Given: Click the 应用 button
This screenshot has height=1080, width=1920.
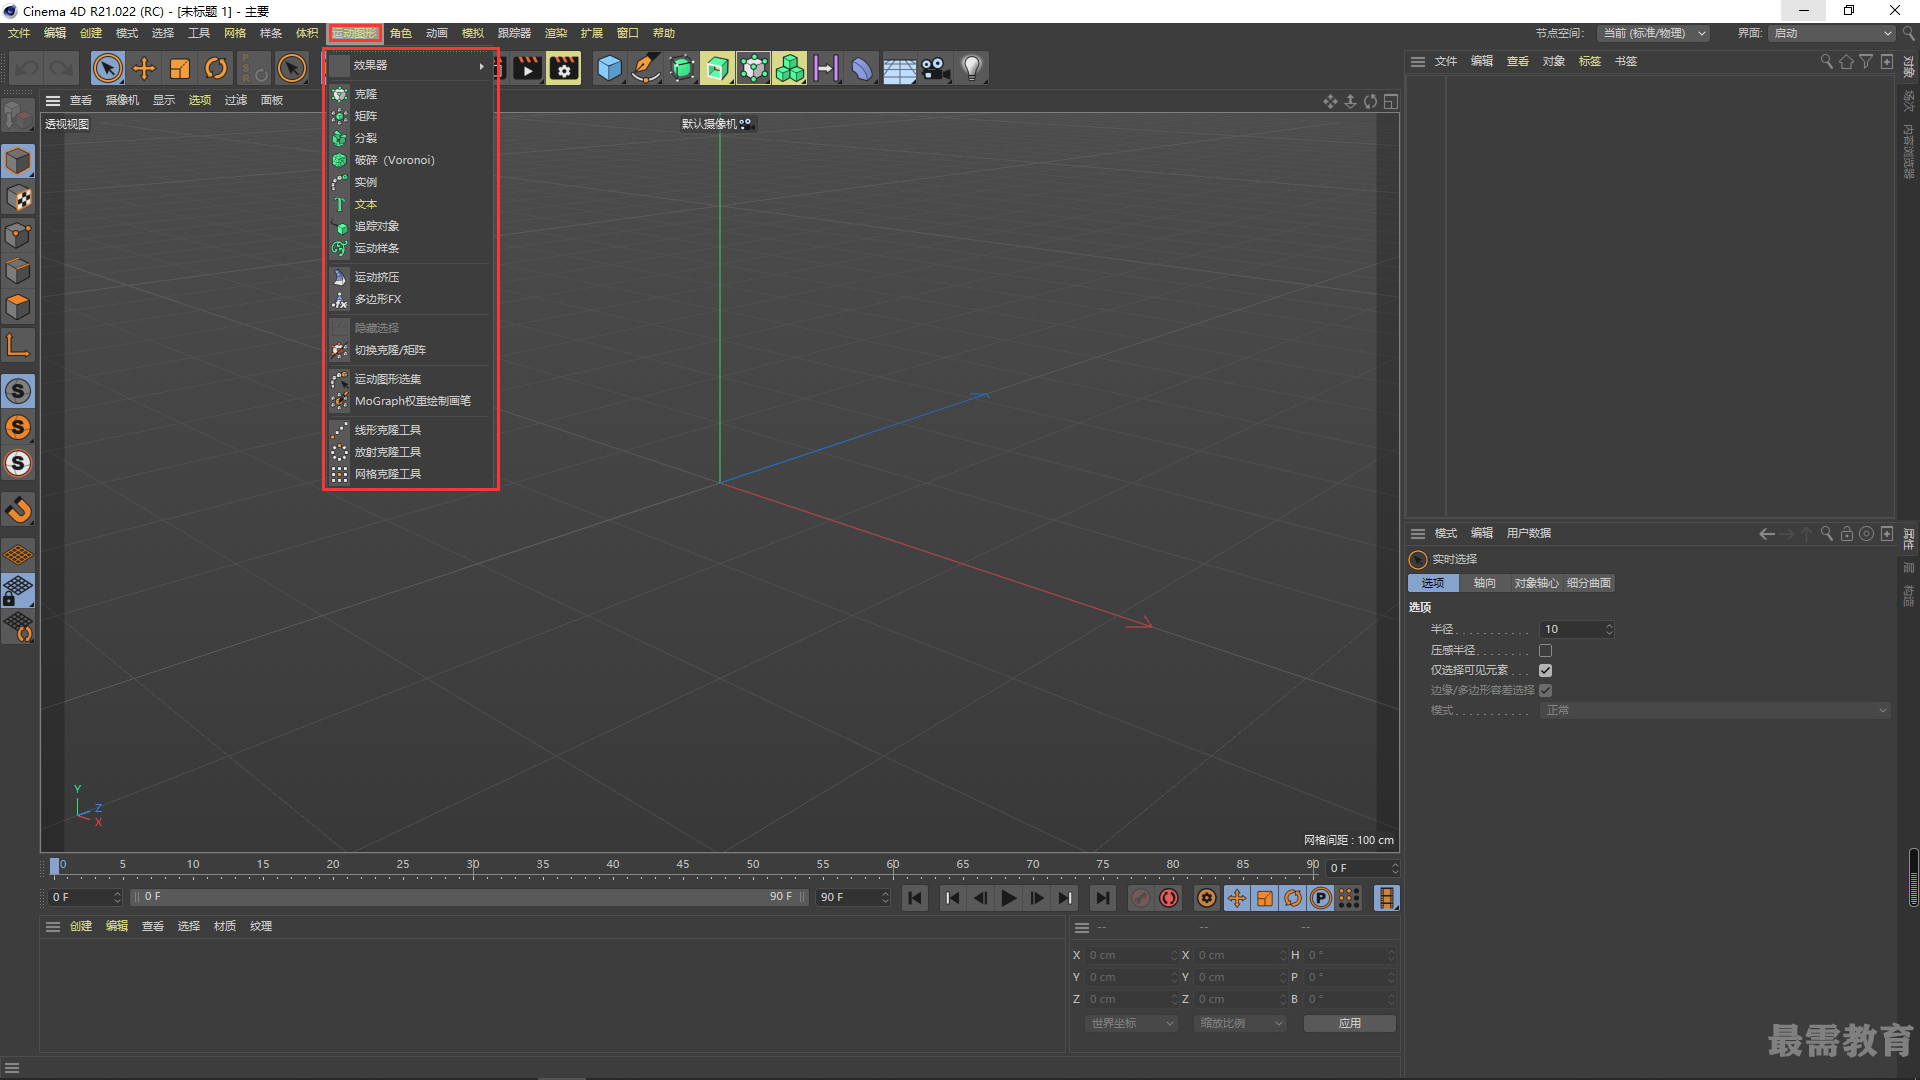Looking at the screenshot, I should 1350,1023.
